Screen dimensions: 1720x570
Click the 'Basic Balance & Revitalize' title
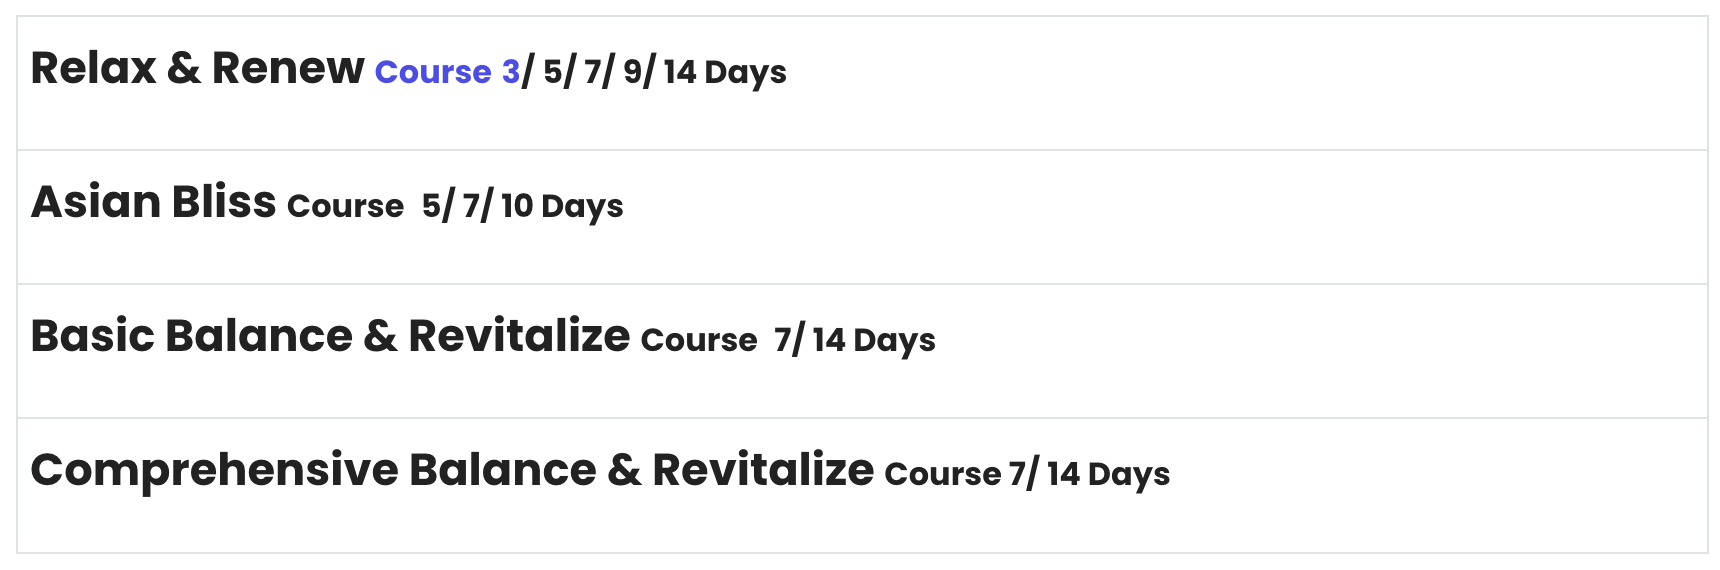[x=330, y=336]
